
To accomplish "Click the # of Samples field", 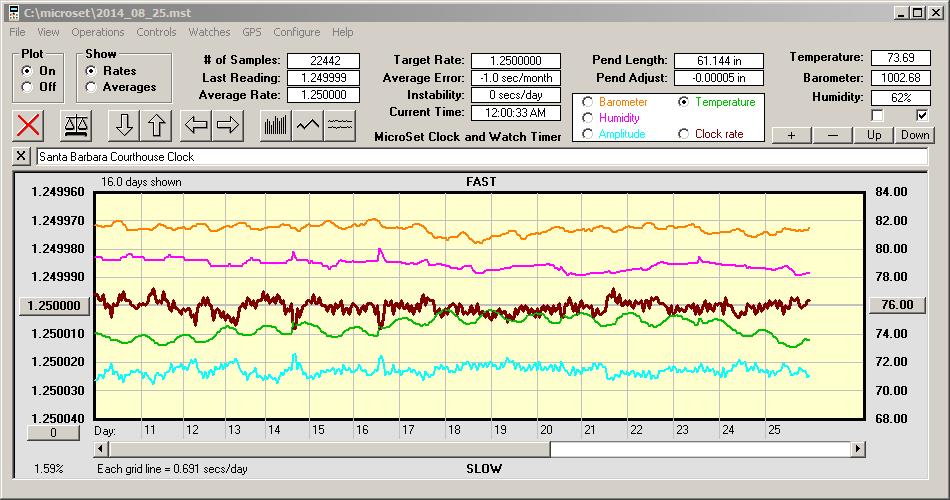I will [x=324, y=61].
